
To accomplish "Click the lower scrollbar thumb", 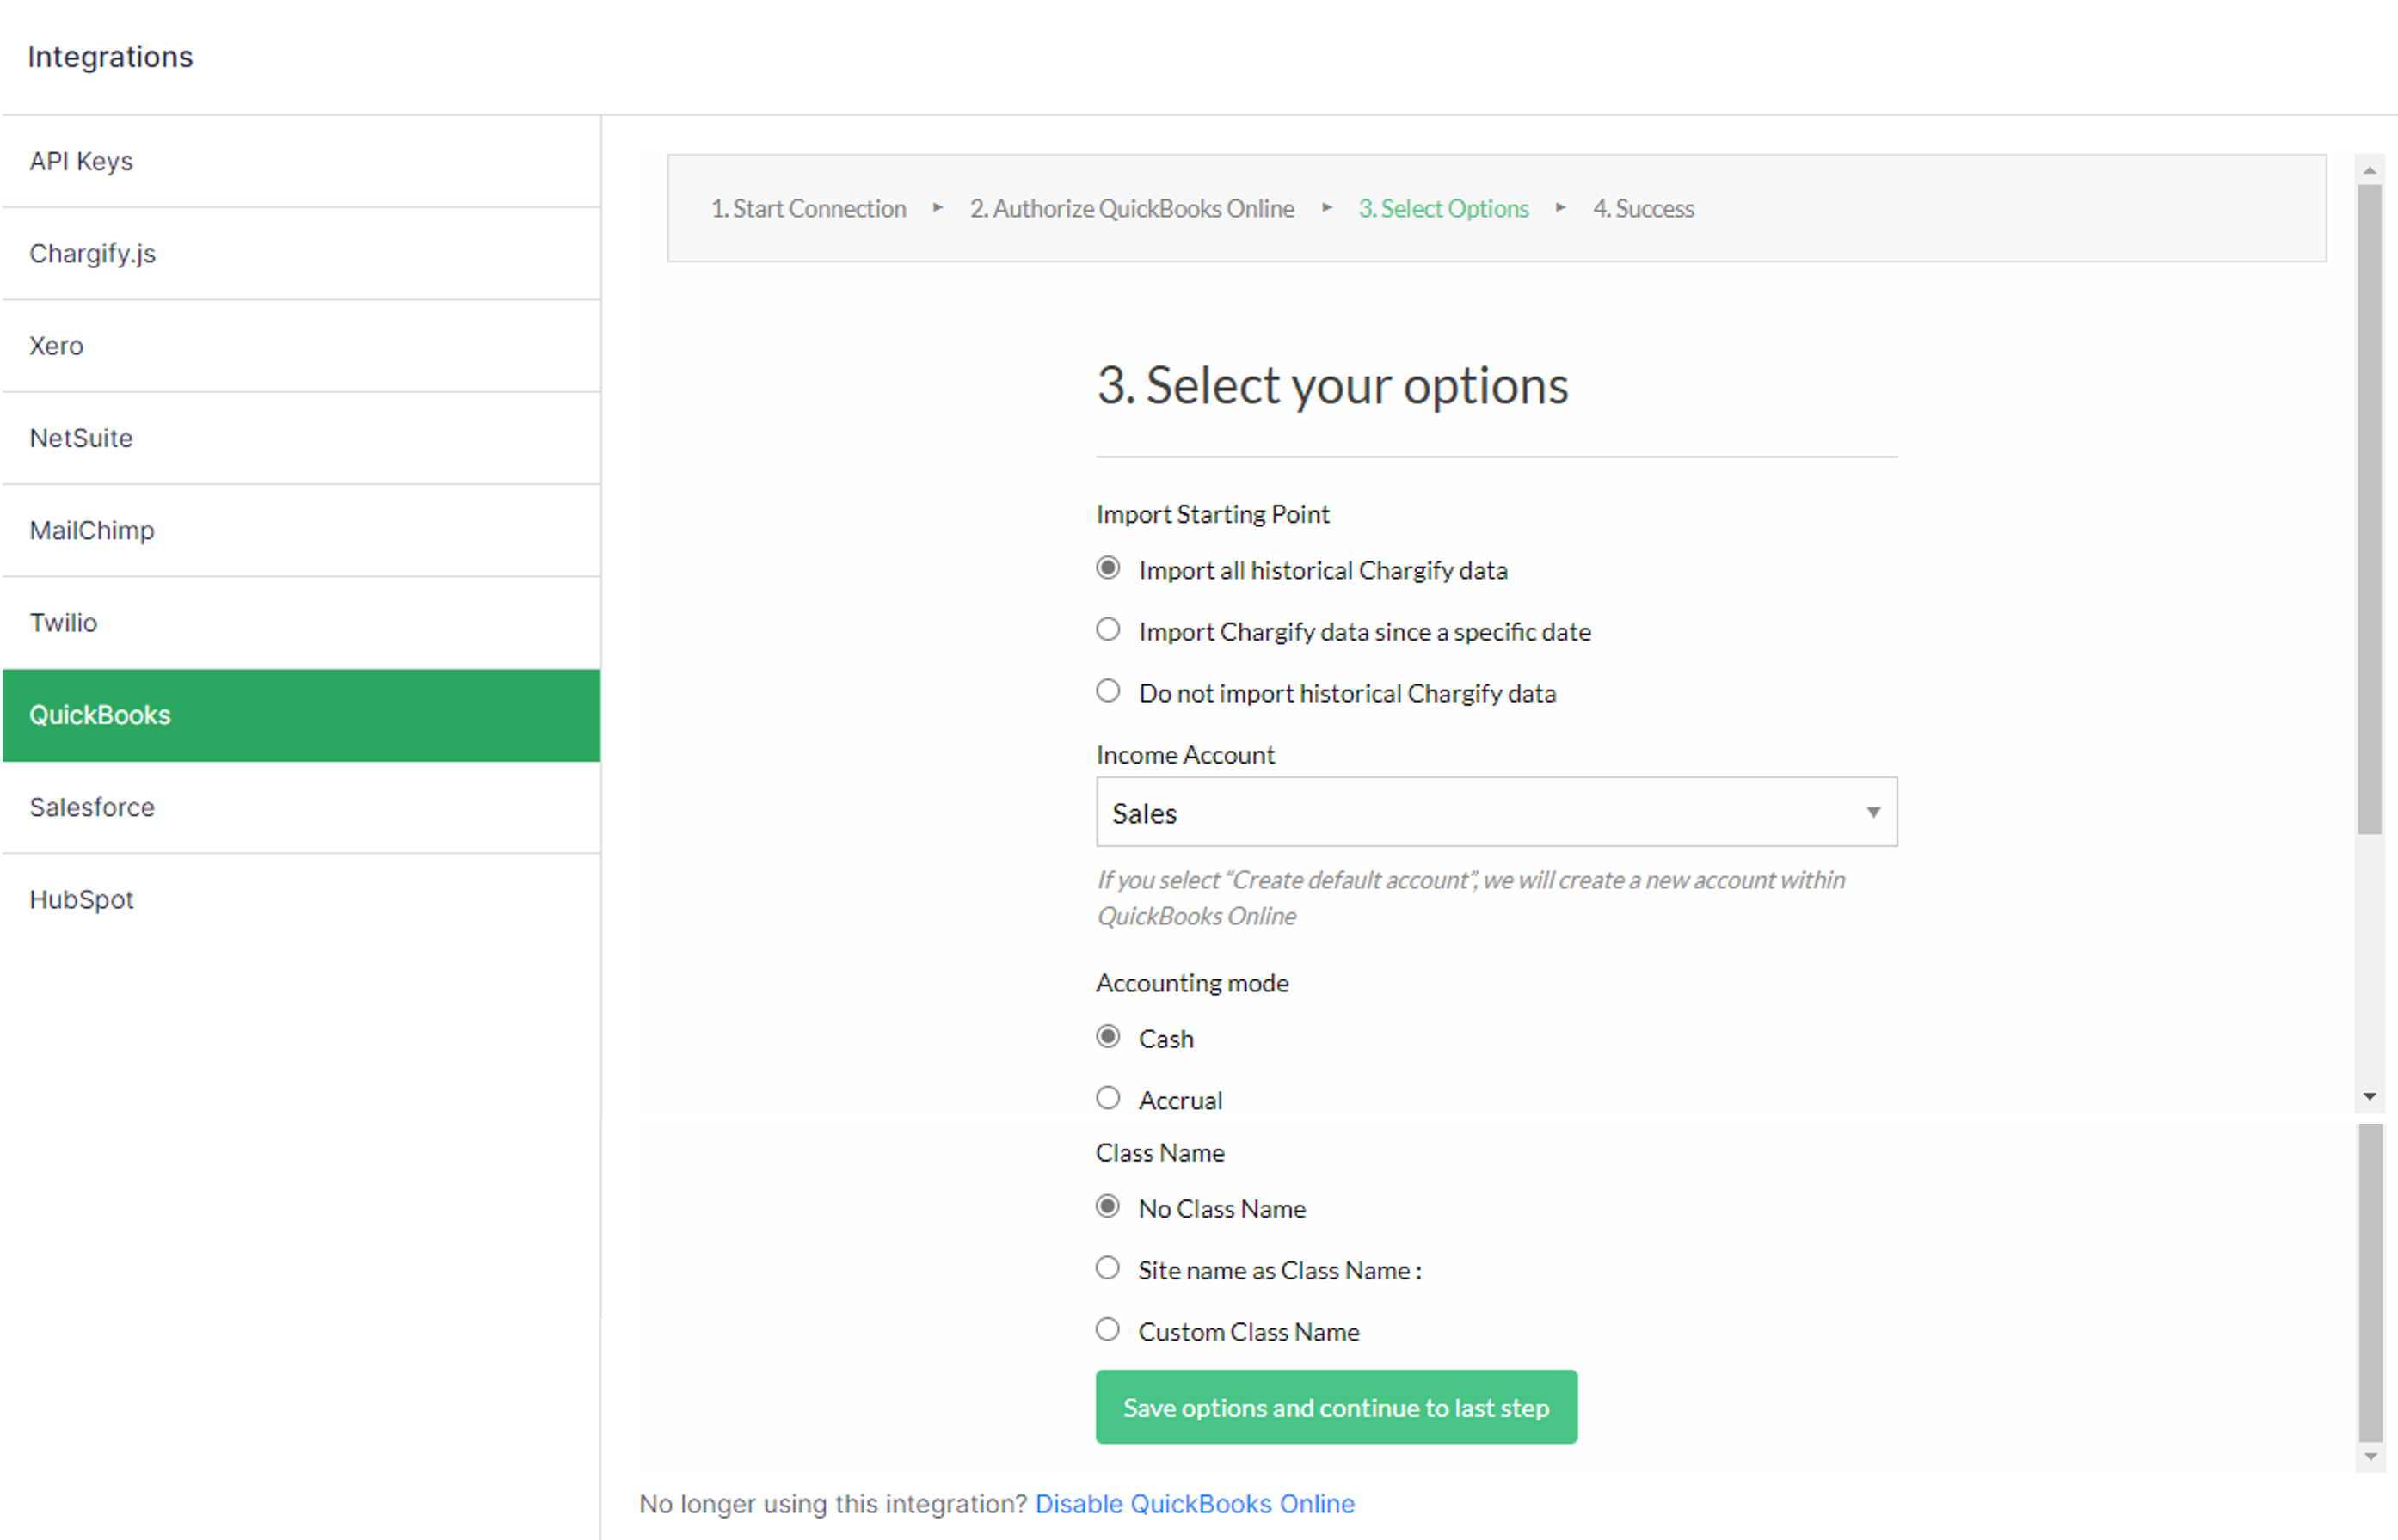I will pyautogui.click(x=2370, y=1282).
